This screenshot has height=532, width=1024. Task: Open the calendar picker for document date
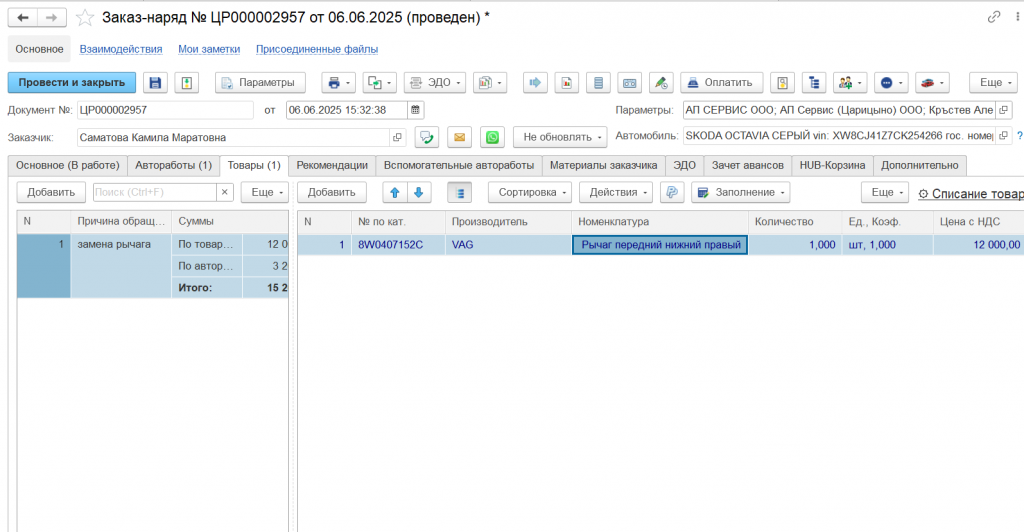416,110
